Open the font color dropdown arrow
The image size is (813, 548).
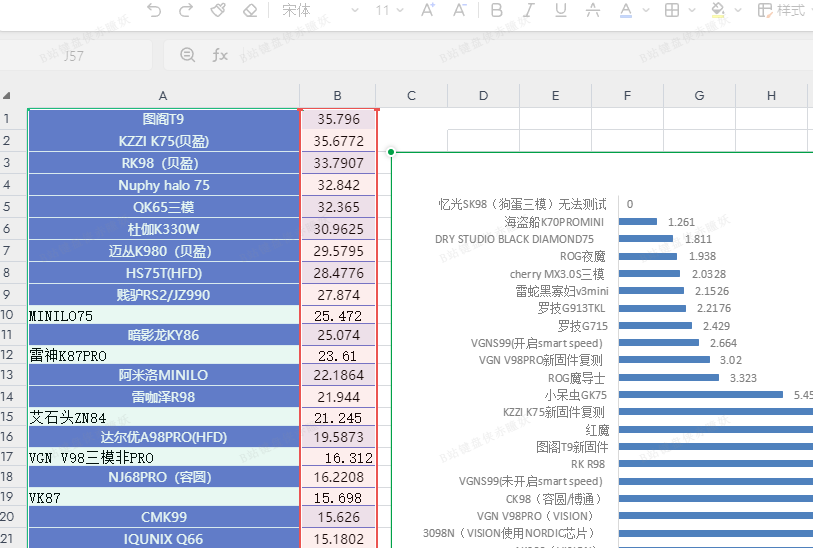(646, 10)
